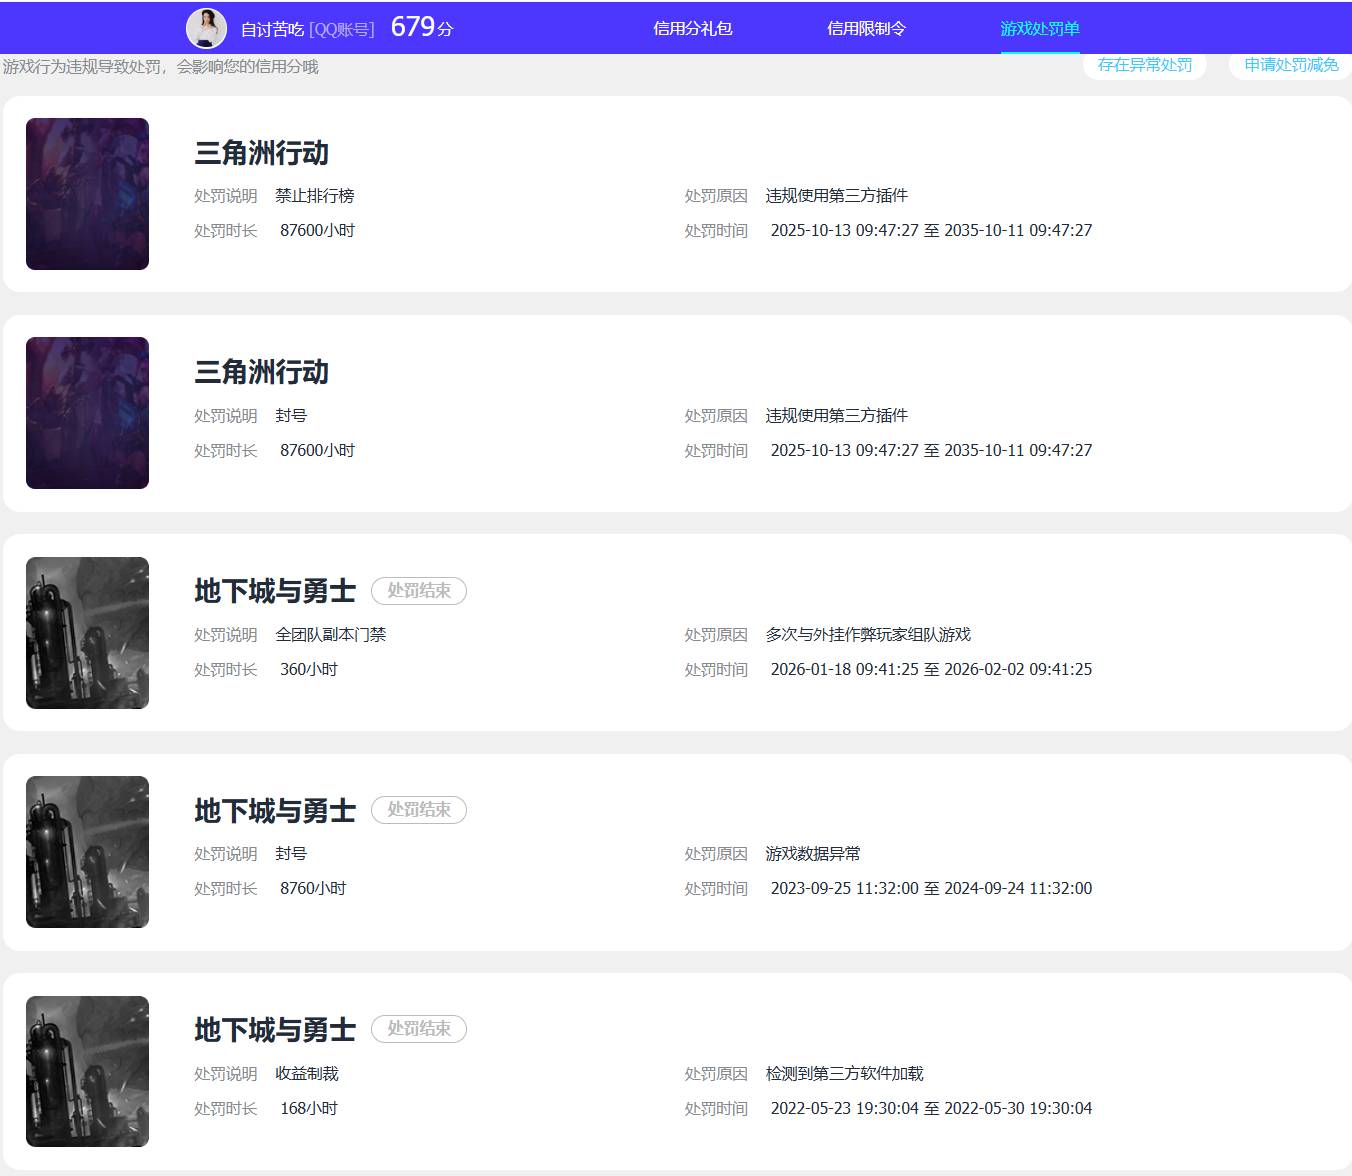
Task: Click the 禁止排行榜 penalty description
Action: [315, 196]
